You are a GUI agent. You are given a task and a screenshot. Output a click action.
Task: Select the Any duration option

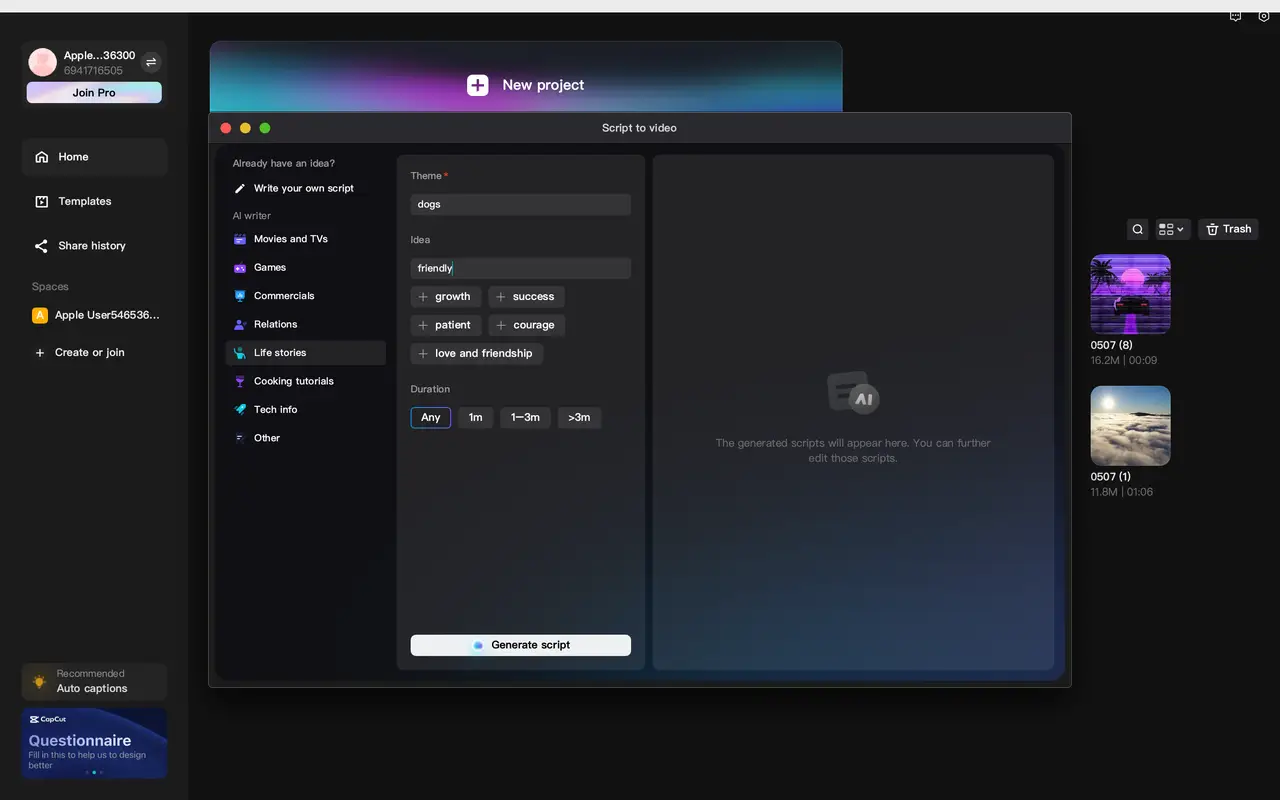(431, 418)
